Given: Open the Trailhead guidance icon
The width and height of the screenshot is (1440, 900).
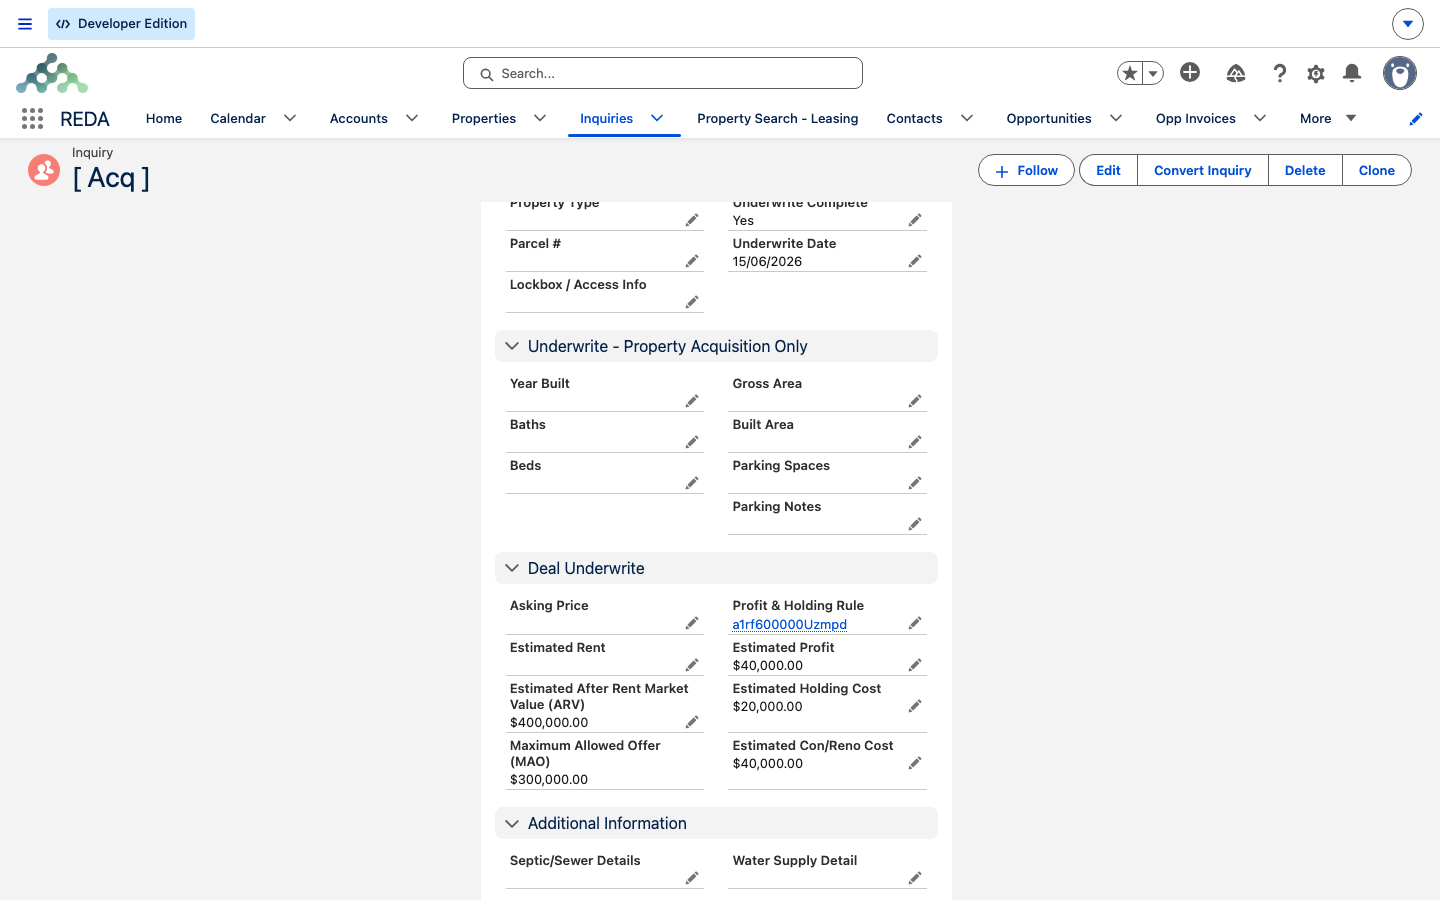Looking at the screenshot, I should pos(1236,73).
